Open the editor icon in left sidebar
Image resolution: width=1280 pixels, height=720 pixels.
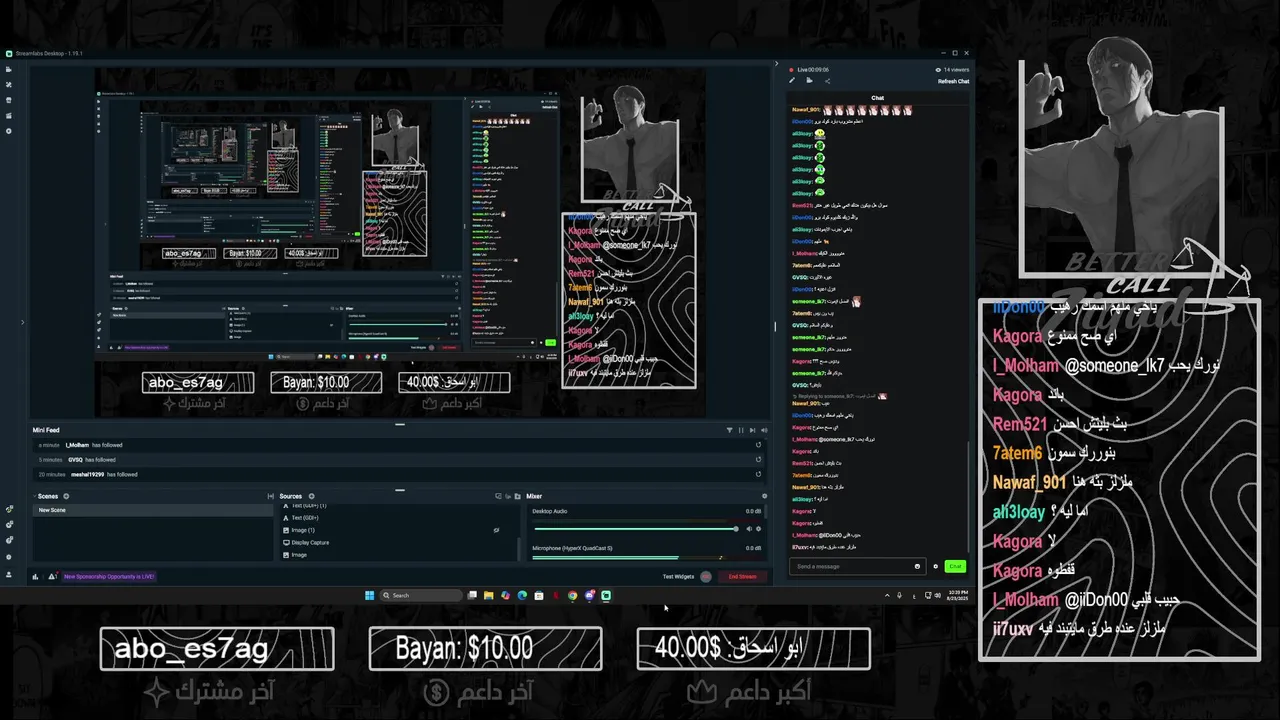pyautogui.click(x=9, y=70)
